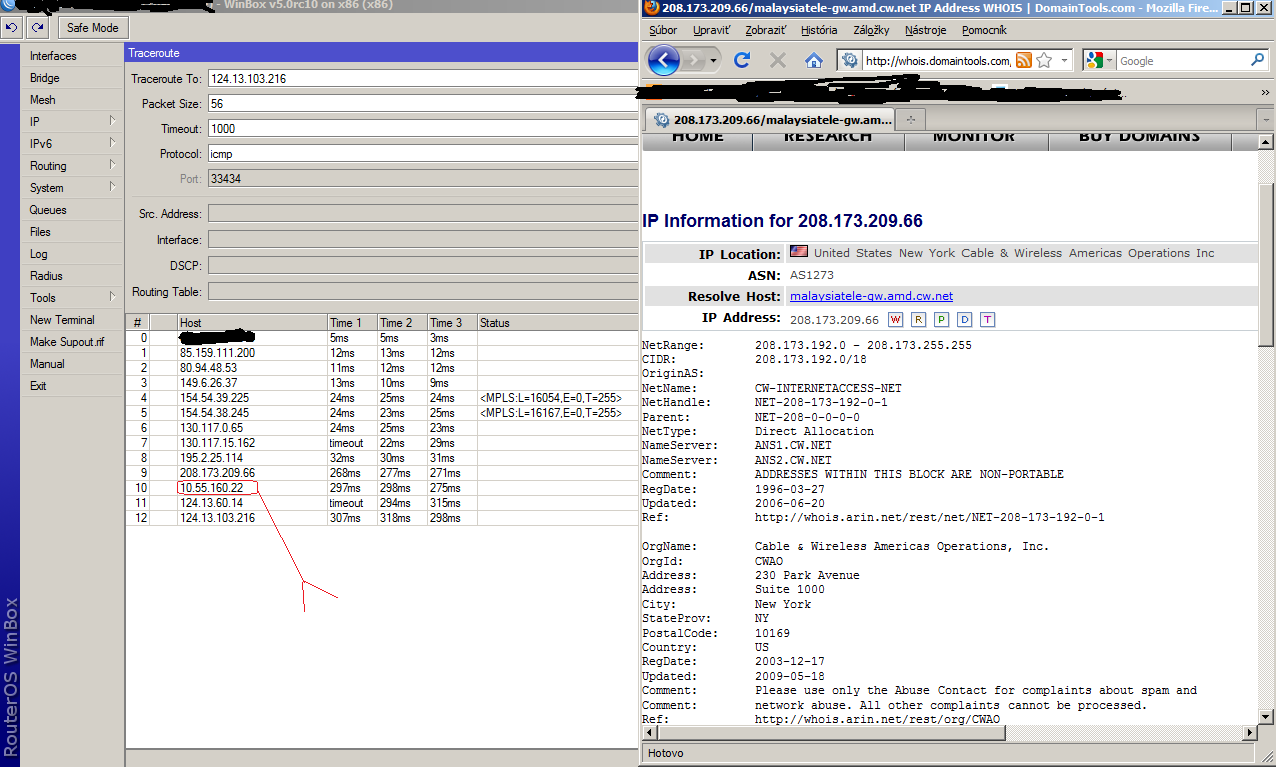Open Queues in WinBox sidebar
The height and width of the screenshot is (776, 1276).
(x=71, y=210)
